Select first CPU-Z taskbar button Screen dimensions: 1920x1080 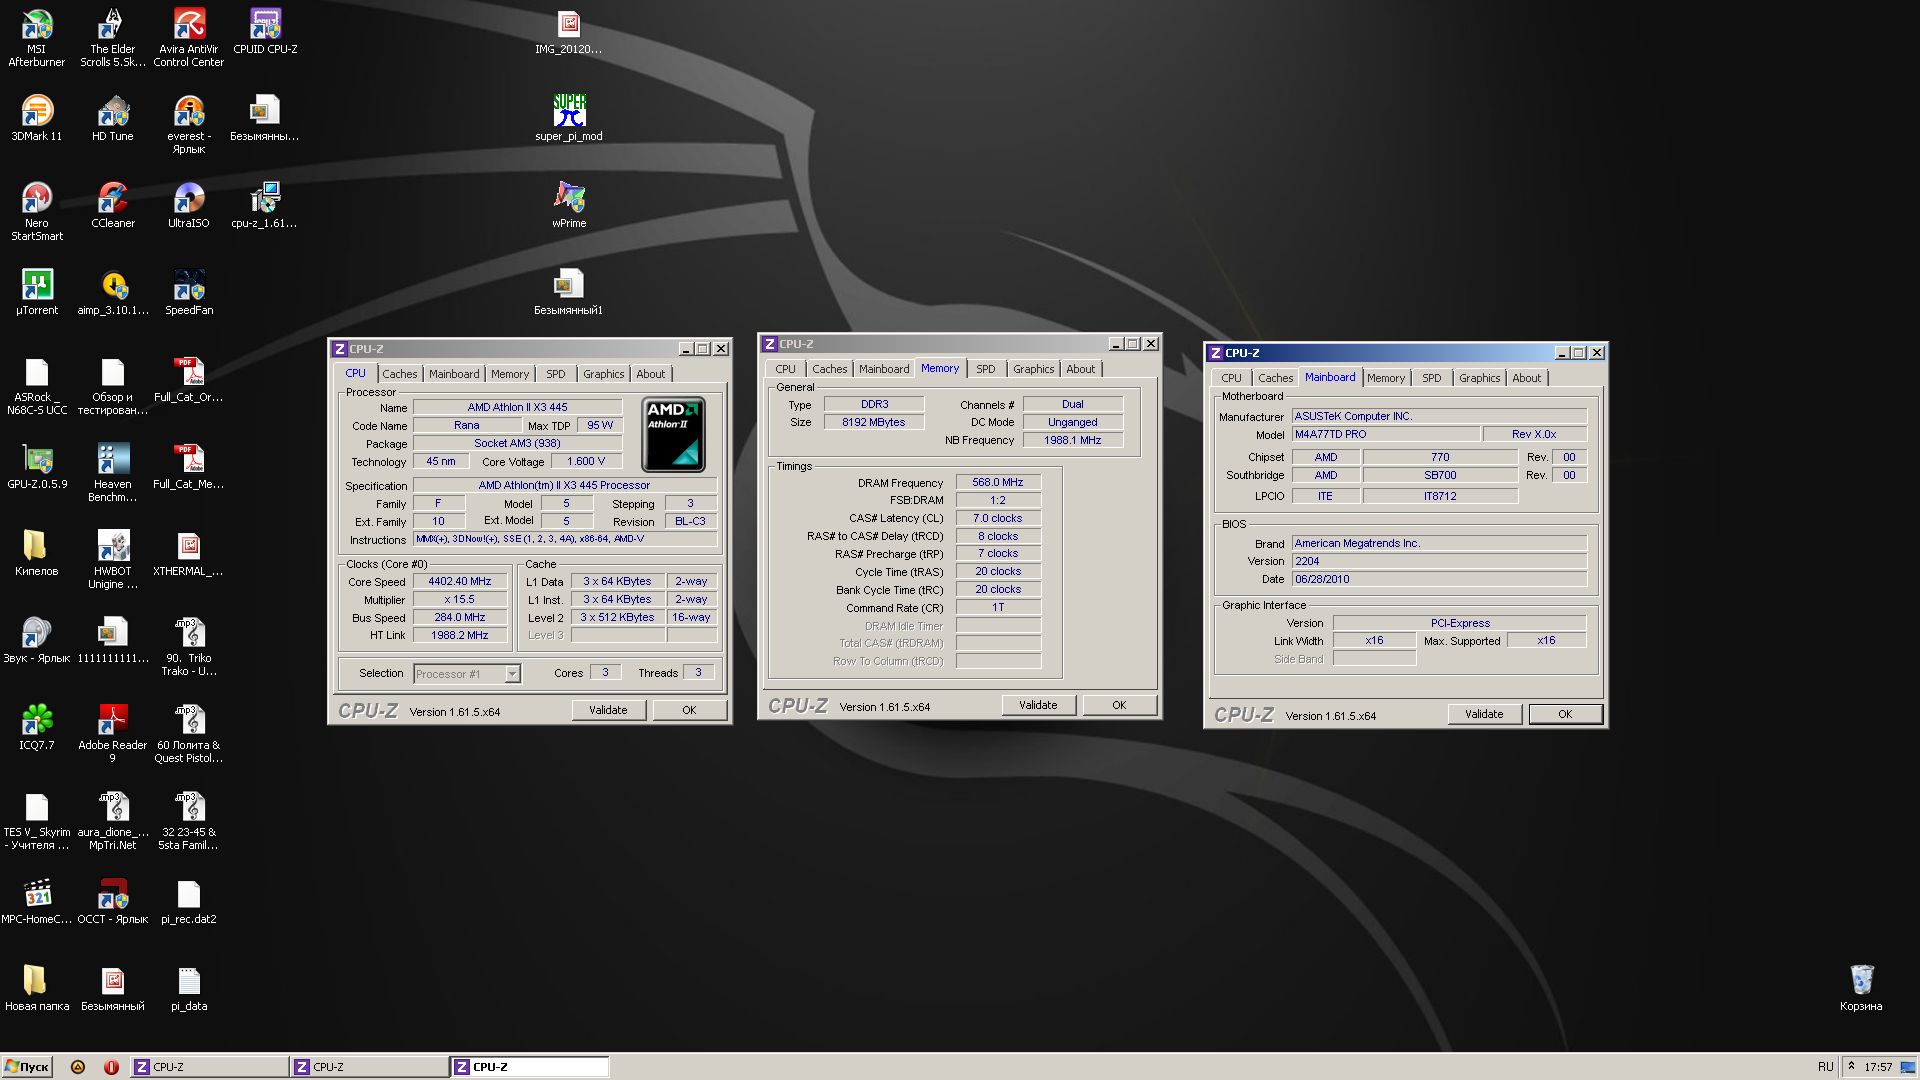[x=210, y=1067]
